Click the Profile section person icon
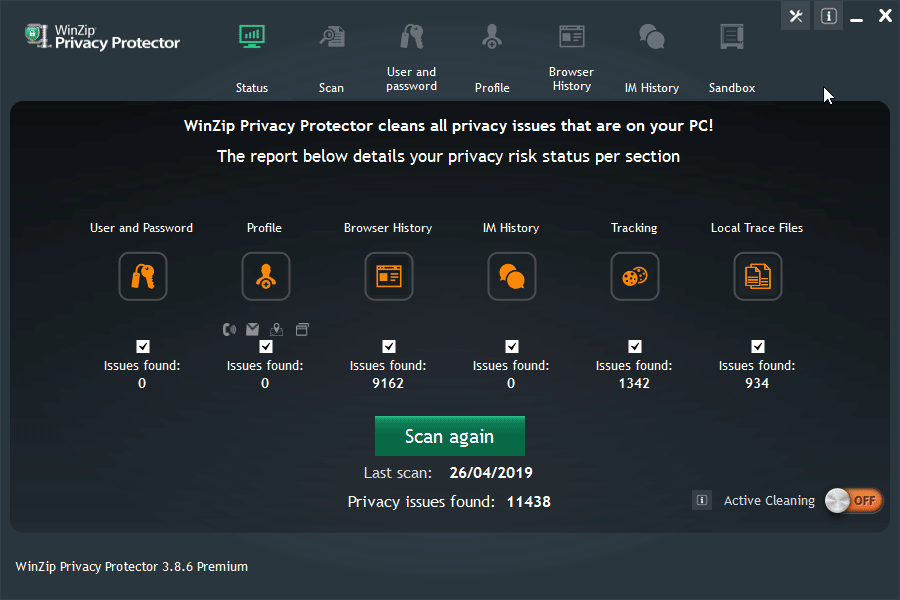Viewport: 900px width, 600px height. click(x=265, y=276)
